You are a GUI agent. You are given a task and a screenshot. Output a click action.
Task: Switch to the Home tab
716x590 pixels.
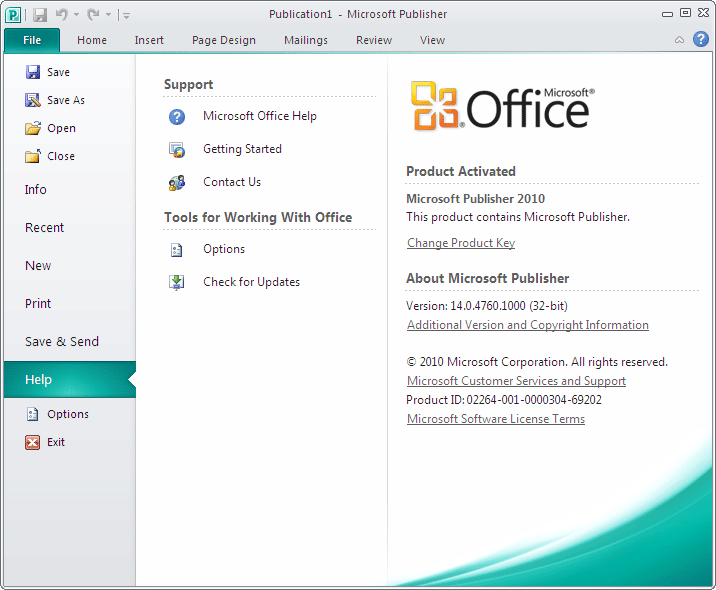pyautogui.click(x=92, y=40)
